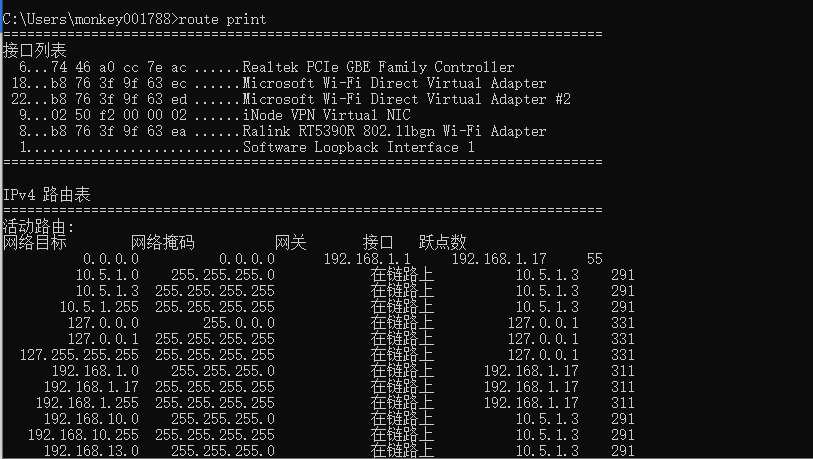This screenshot has height=459, width=813.
Task: Click the 127.0.0.0 network destination
Action: coord(103,323)
